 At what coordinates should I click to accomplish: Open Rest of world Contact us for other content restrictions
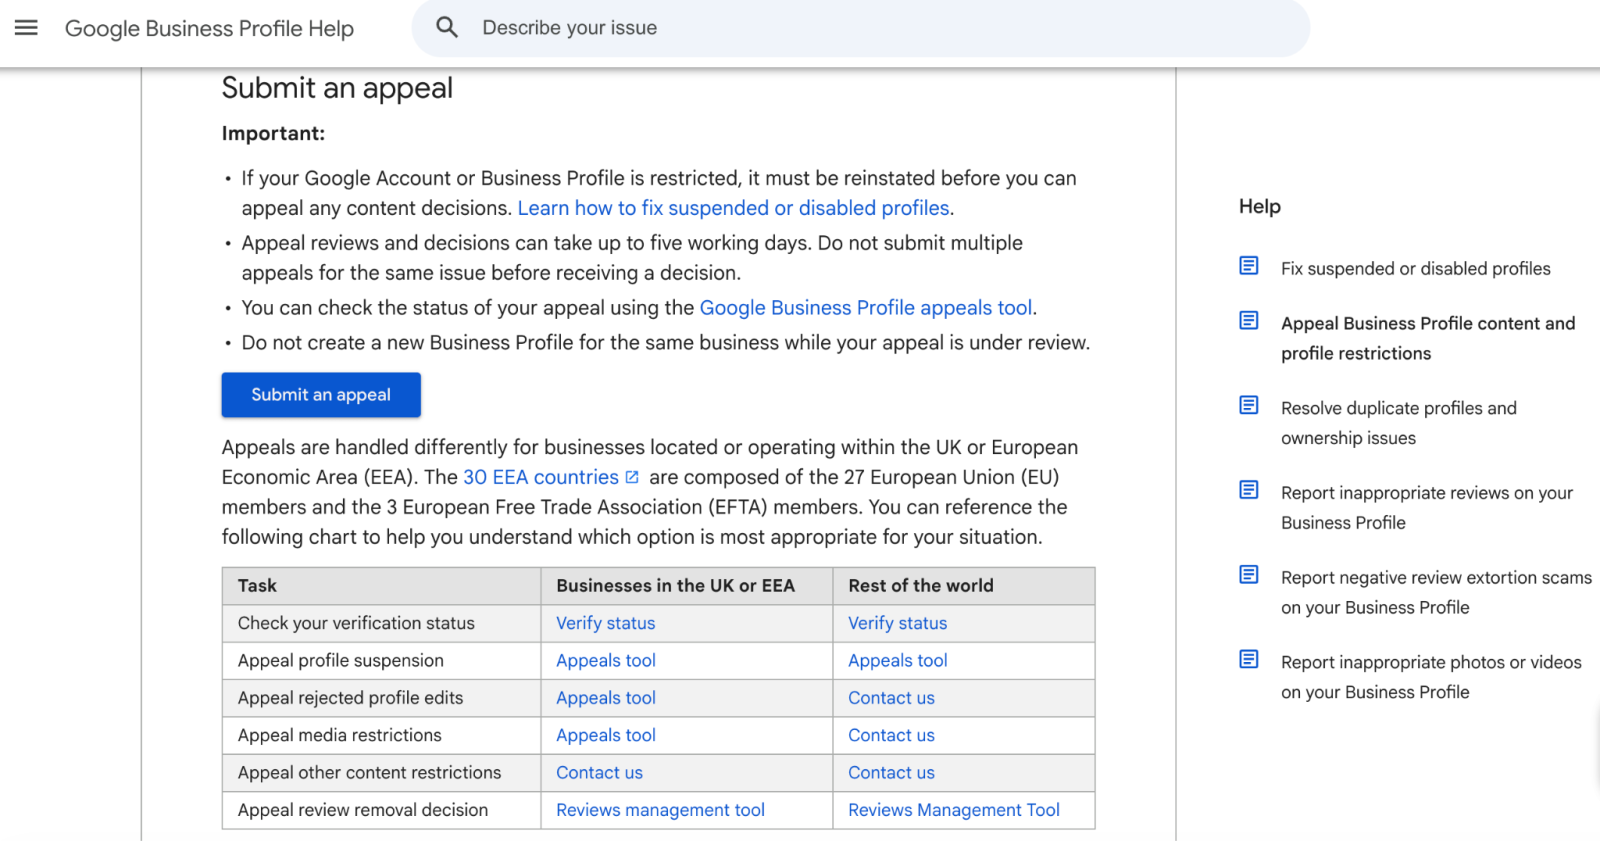pos(892,773)
